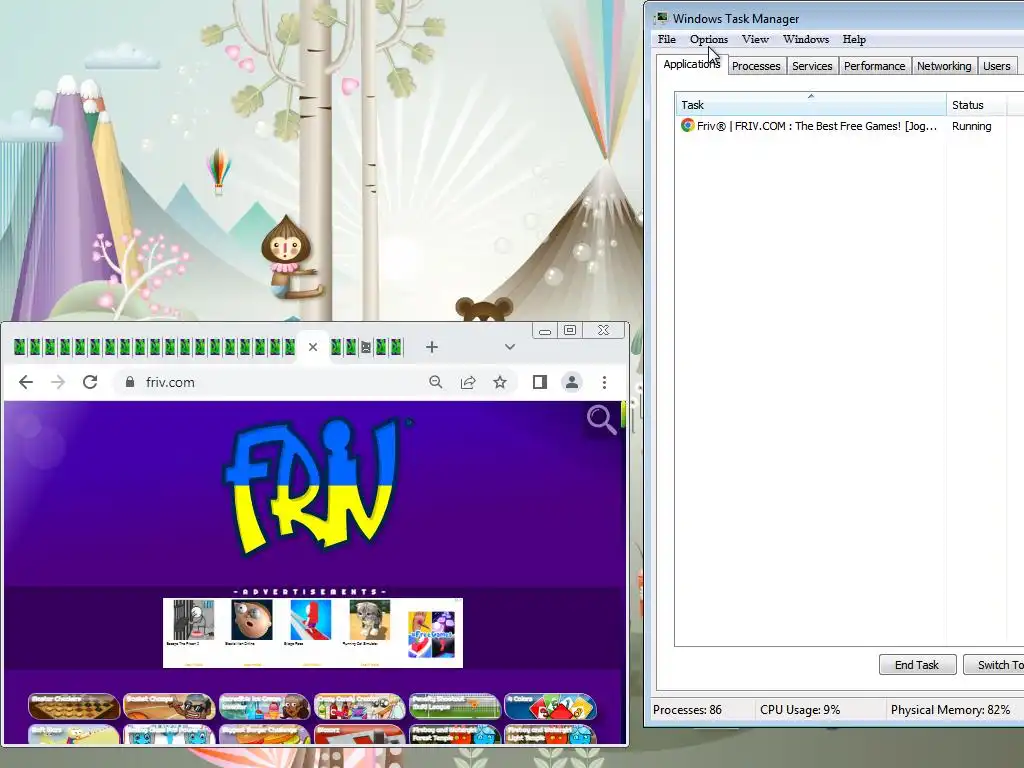Open Chrome's side panel
Screen dimensions: 1024x768
point(539,382)
